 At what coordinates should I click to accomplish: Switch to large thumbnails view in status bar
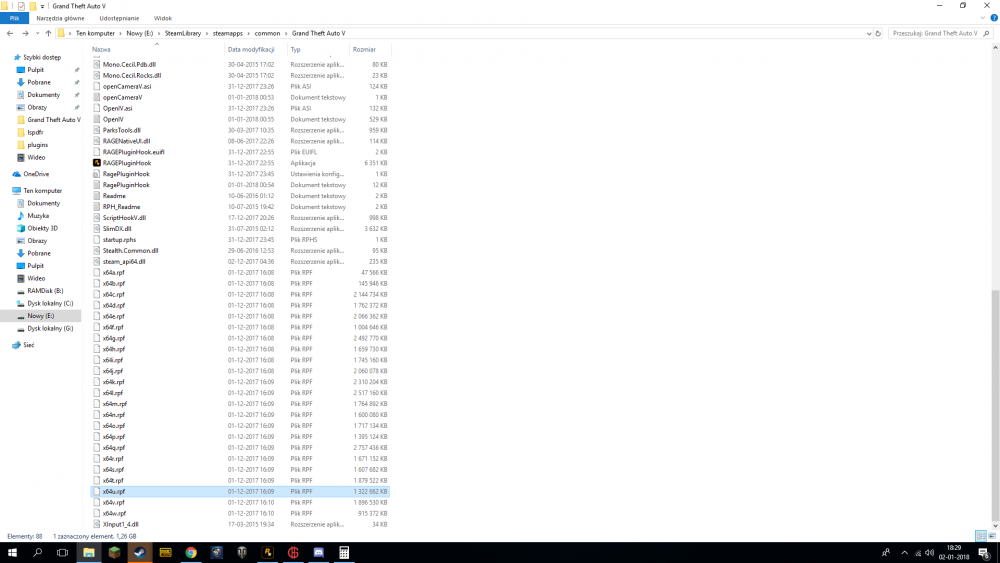click(x=992, y=536)
